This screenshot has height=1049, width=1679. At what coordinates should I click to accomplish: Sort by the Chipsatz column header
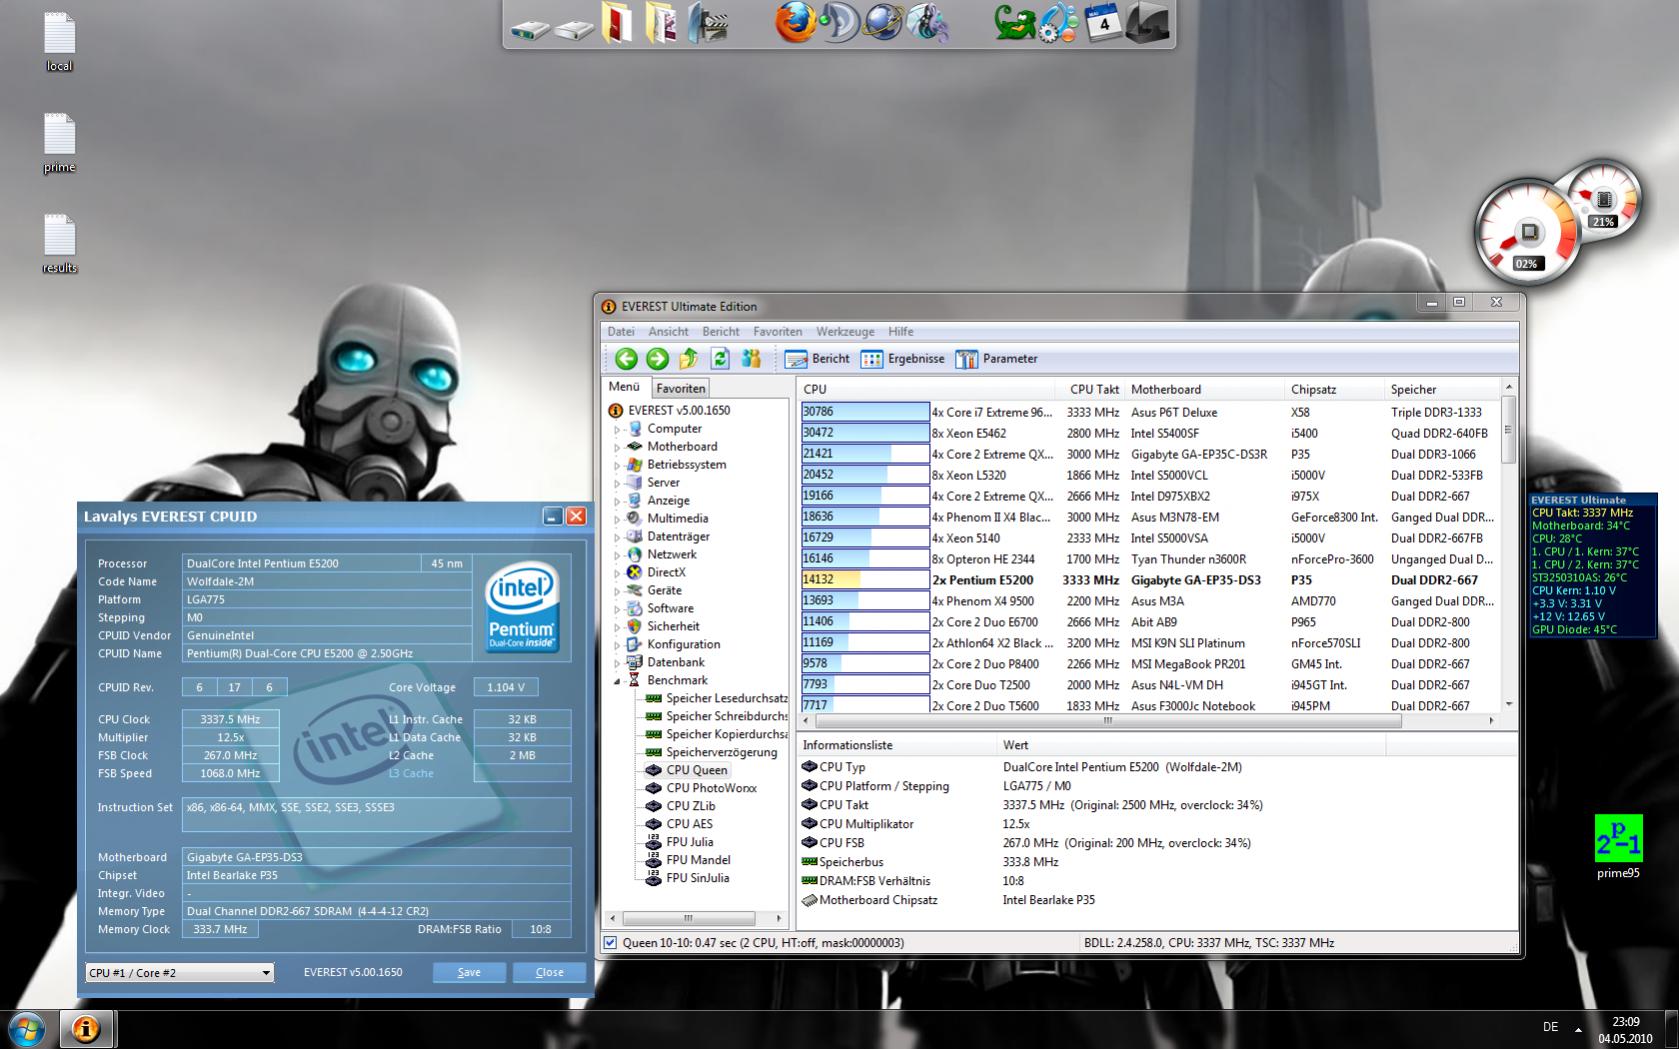tap(1335, 389)
